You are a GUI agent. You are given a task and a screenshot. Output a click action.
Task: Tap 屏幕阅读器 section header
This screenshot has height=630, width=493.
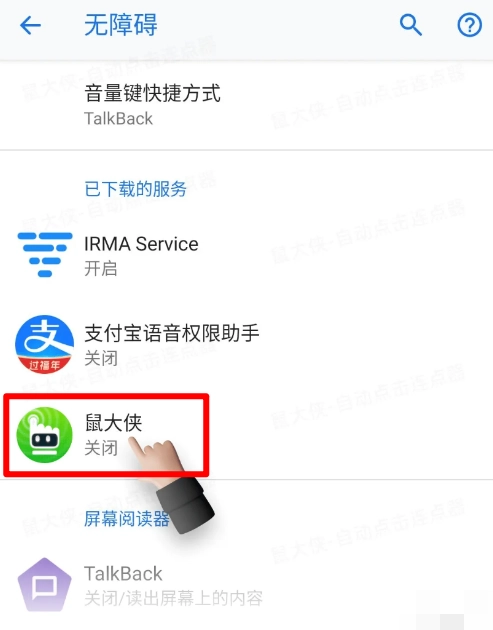pyautogui.click(x=127, y=519)
